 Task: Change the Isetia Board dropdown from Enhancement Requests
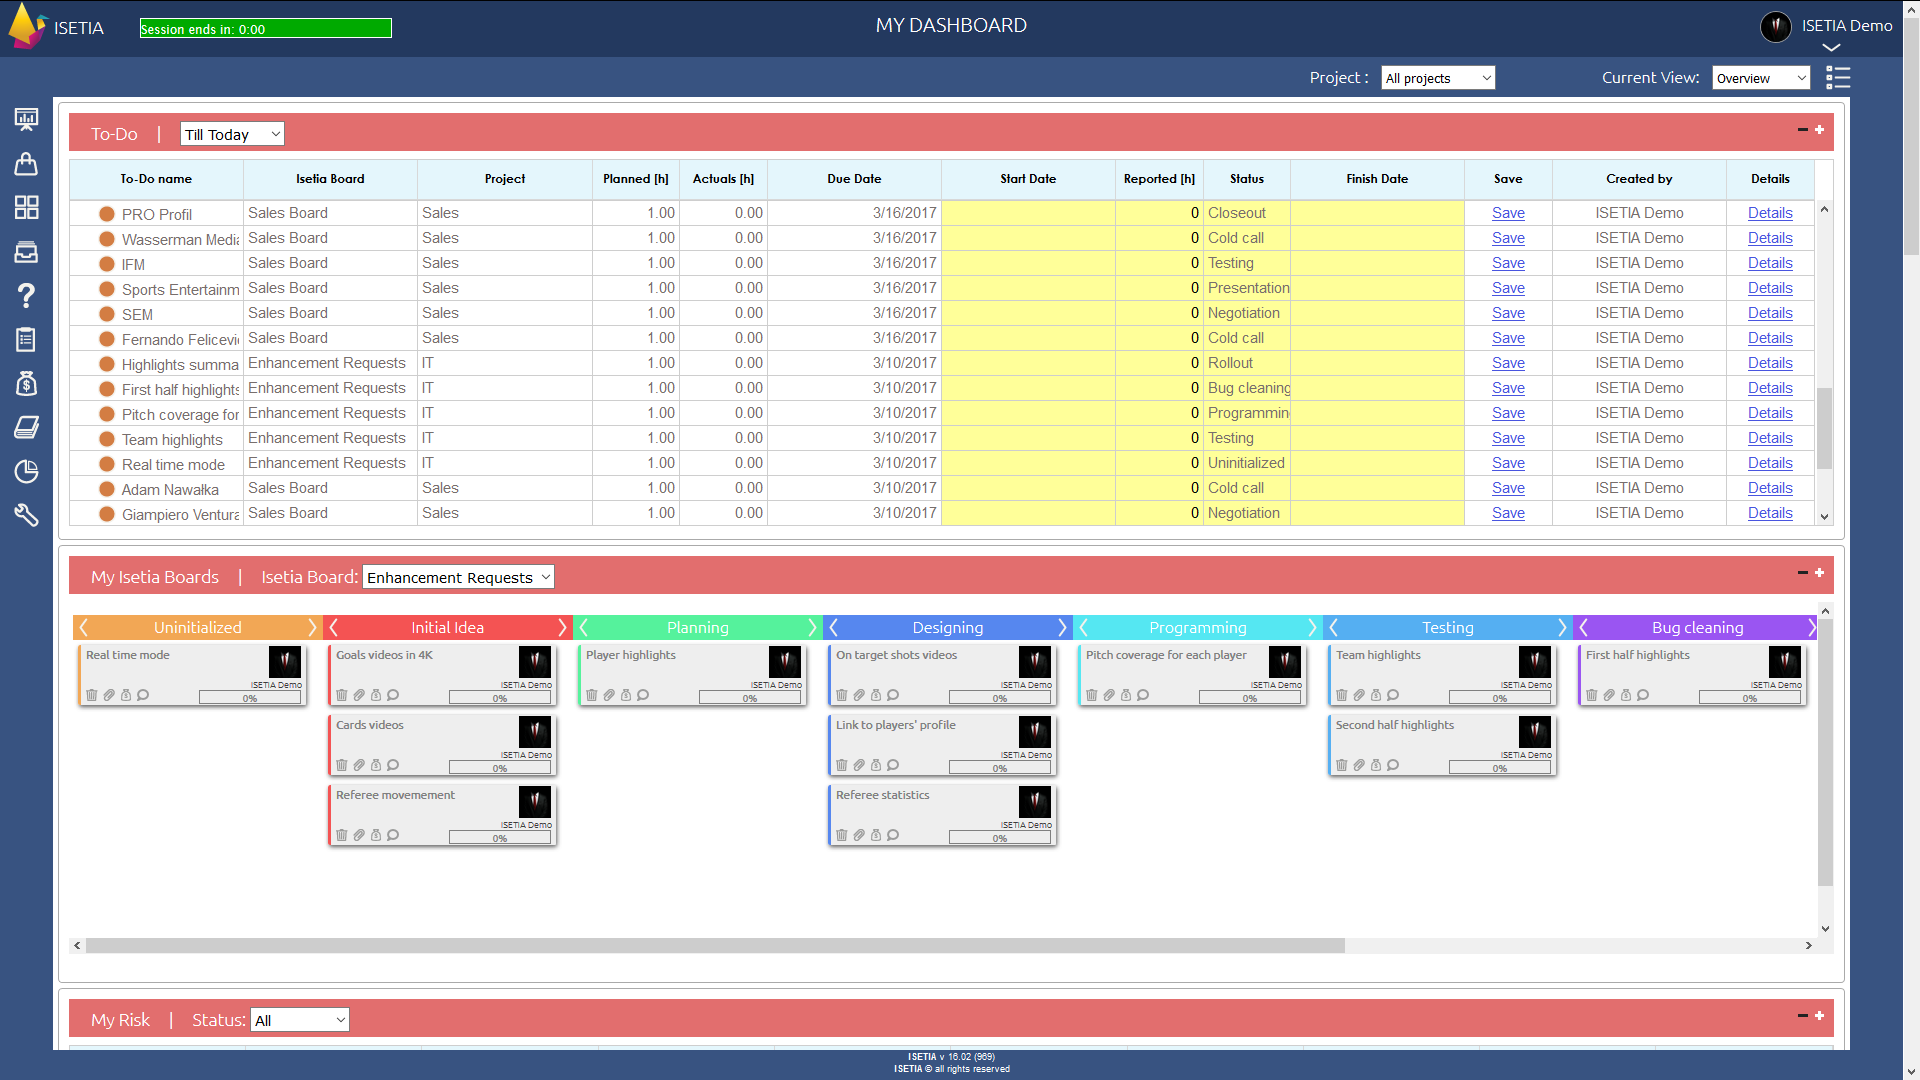(x=457, y=577)
